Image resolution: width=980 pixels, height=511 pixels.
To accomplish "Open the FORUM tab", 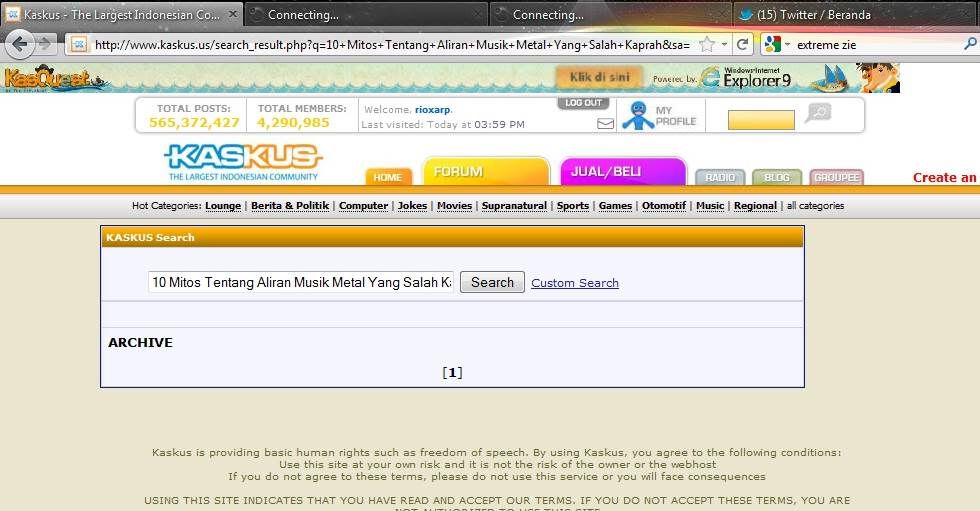I will coord(486,171).
